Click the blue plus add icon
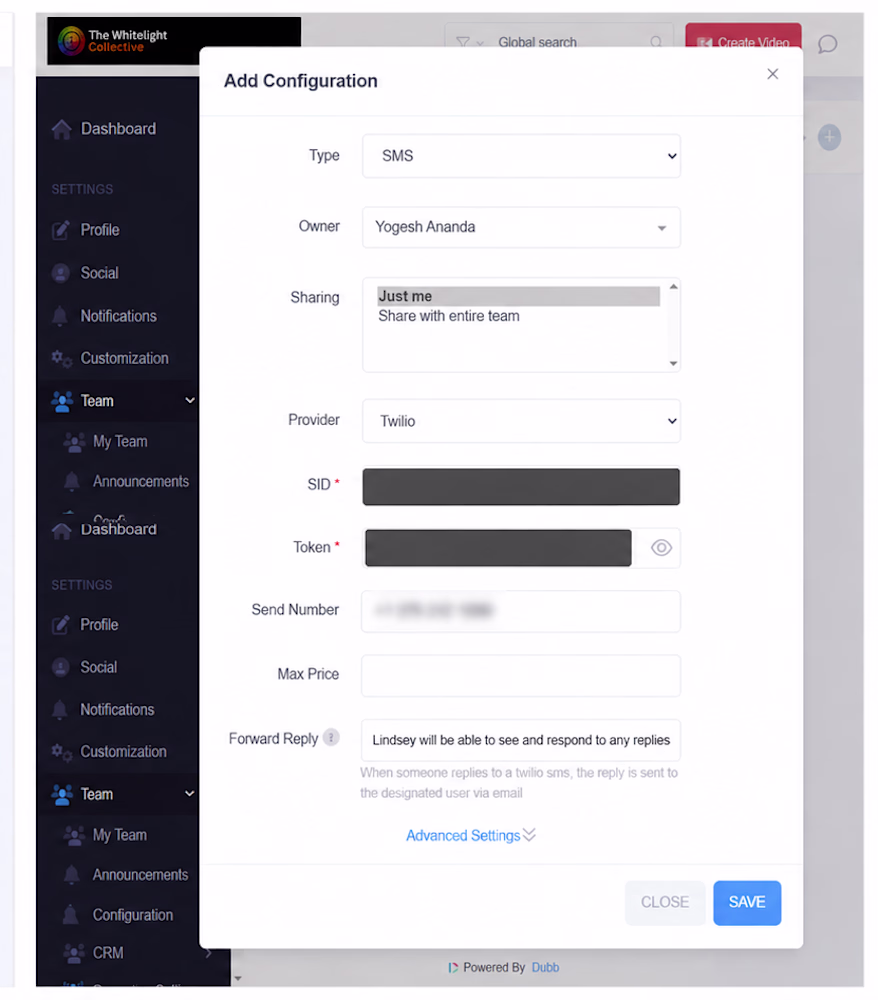The width and height of the screenshot is (878, 1000). point(829,137)
